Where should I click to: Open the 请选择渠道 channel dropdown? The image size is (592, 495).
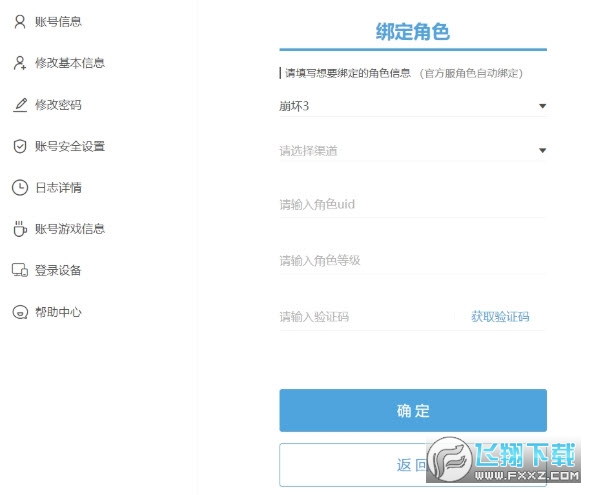[413, 151]
